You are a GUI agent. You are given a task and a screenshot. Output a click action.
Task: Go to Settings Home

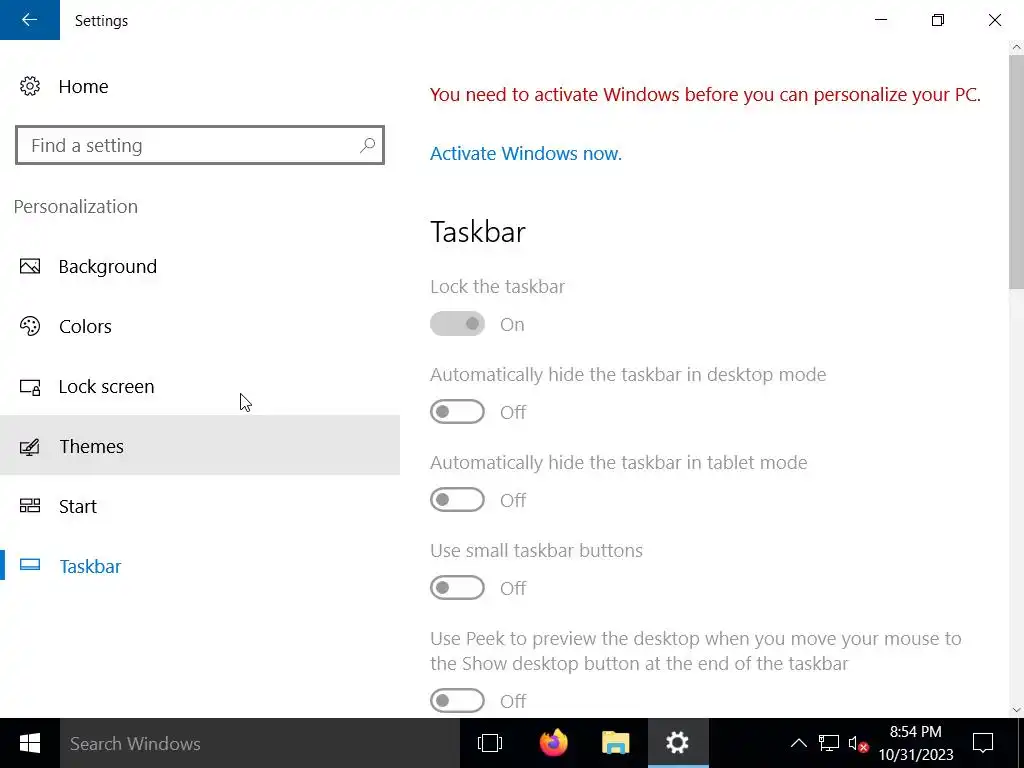click(83, 86)
